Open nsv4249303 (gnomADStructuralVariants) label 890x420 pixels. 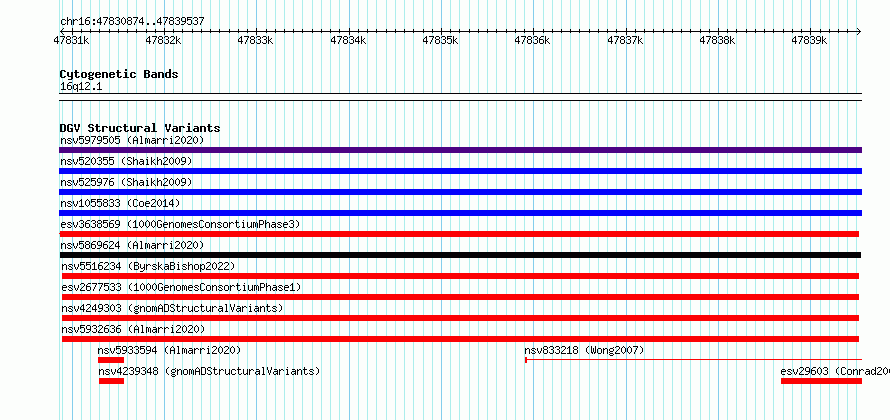pyautogui.click(x=173, y=308)
